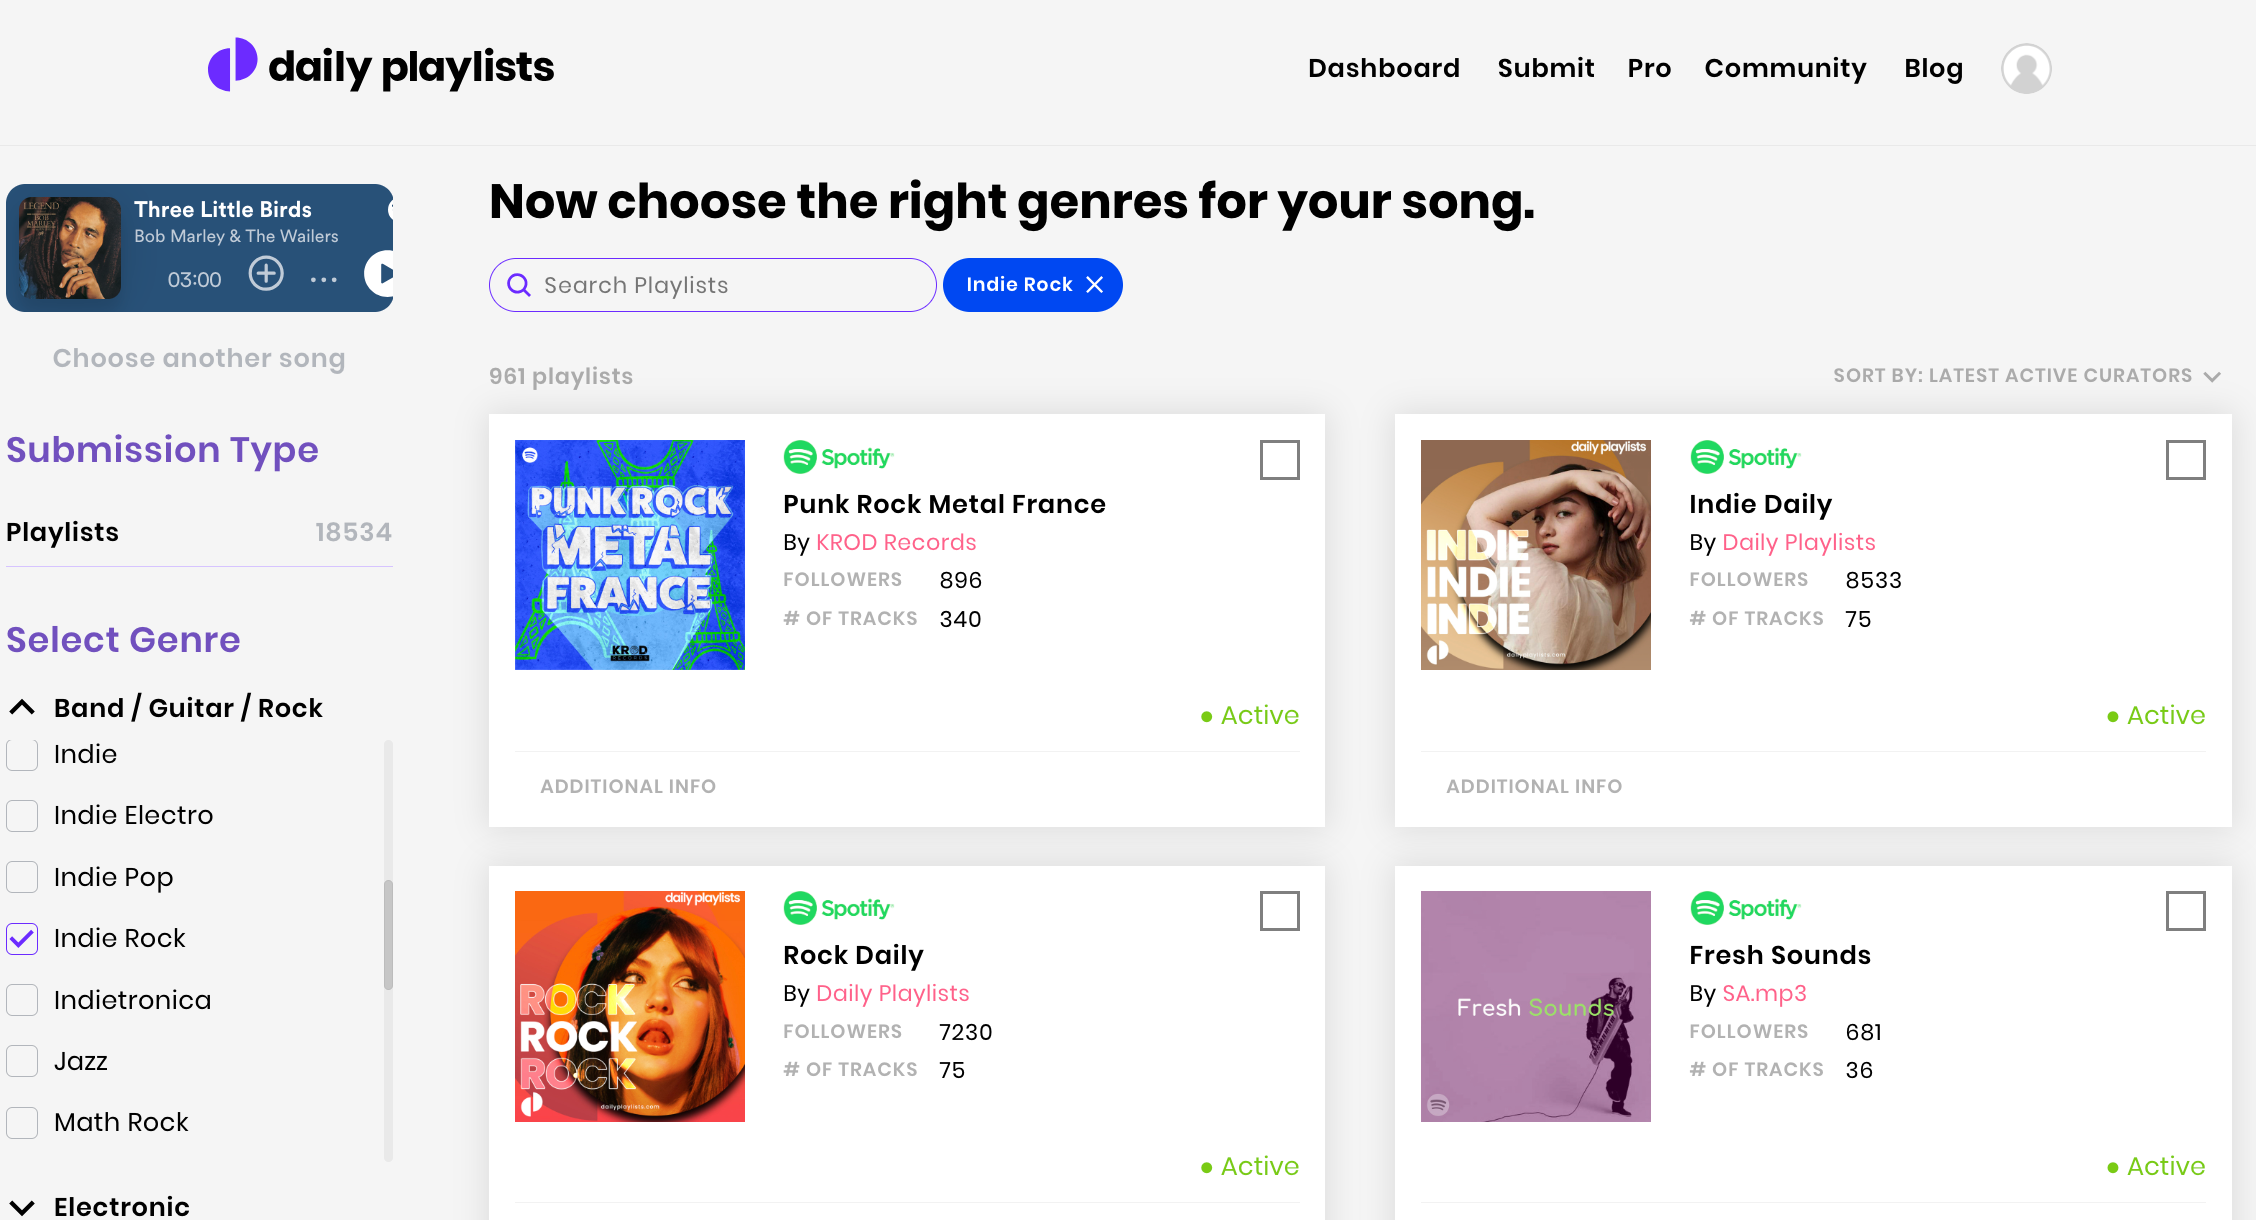The image size is (2256, 1220).
Task: Select the Punk Rock Metal France playlist checkbox
Action: click(1280, 460)
